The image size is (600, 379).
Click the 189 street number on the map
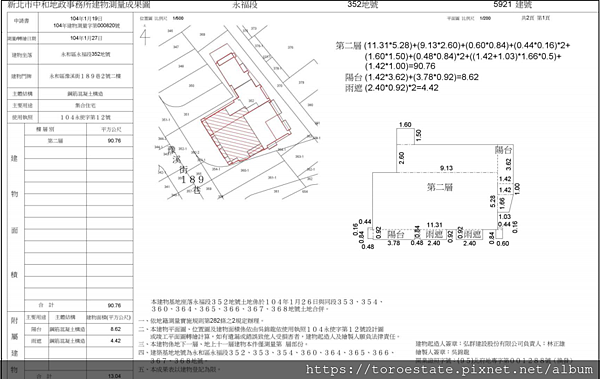(193, 180)
